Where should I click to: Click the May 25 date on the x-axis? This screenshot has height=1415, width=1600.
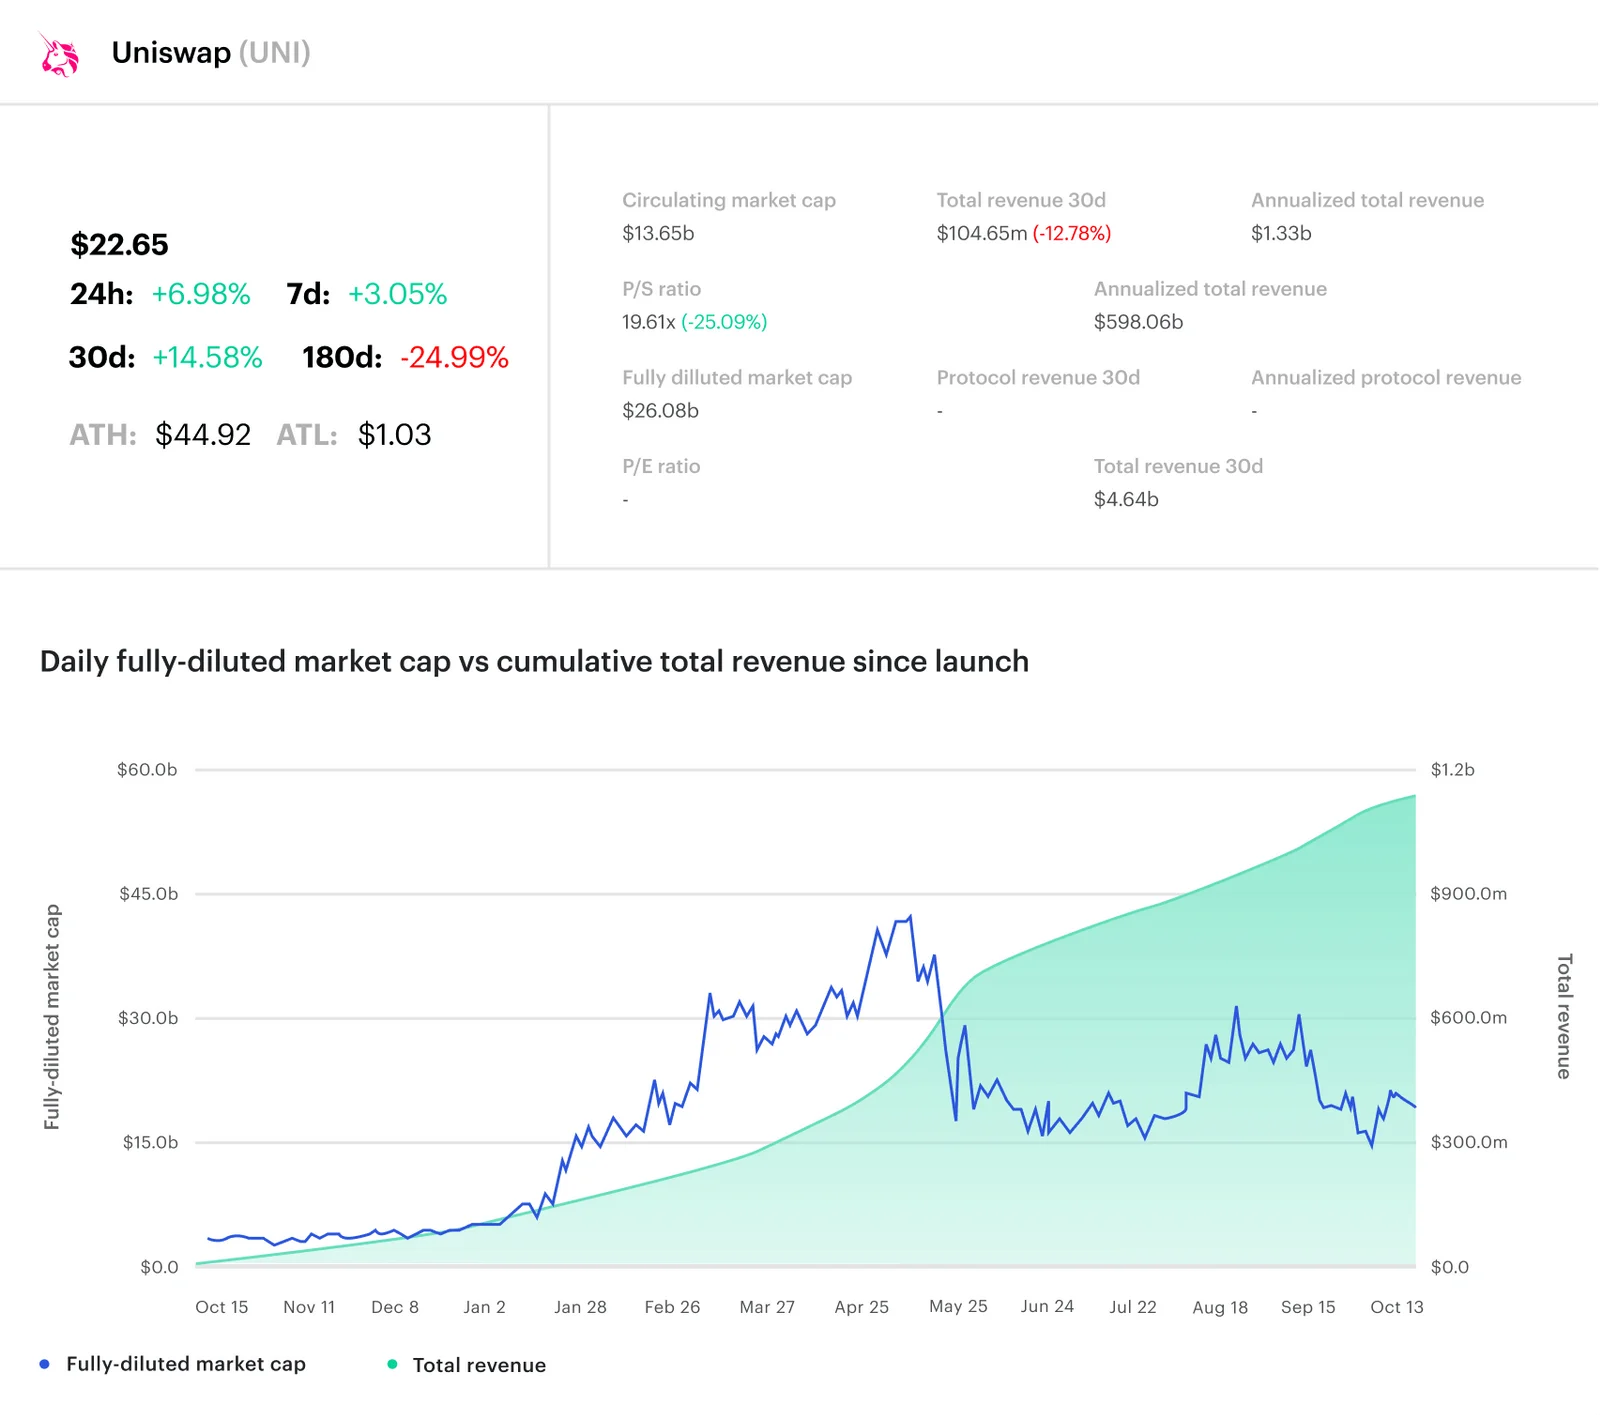click(x=958, y=1307)
